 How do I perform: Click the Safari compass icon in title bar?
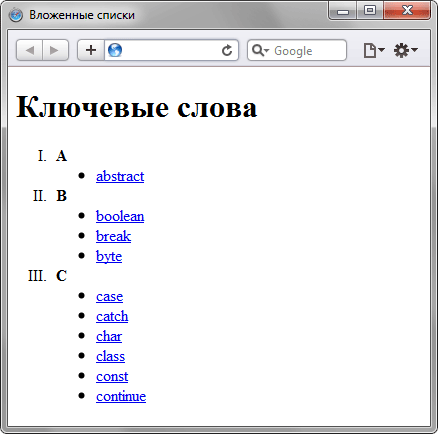click(x=16, y=15)
